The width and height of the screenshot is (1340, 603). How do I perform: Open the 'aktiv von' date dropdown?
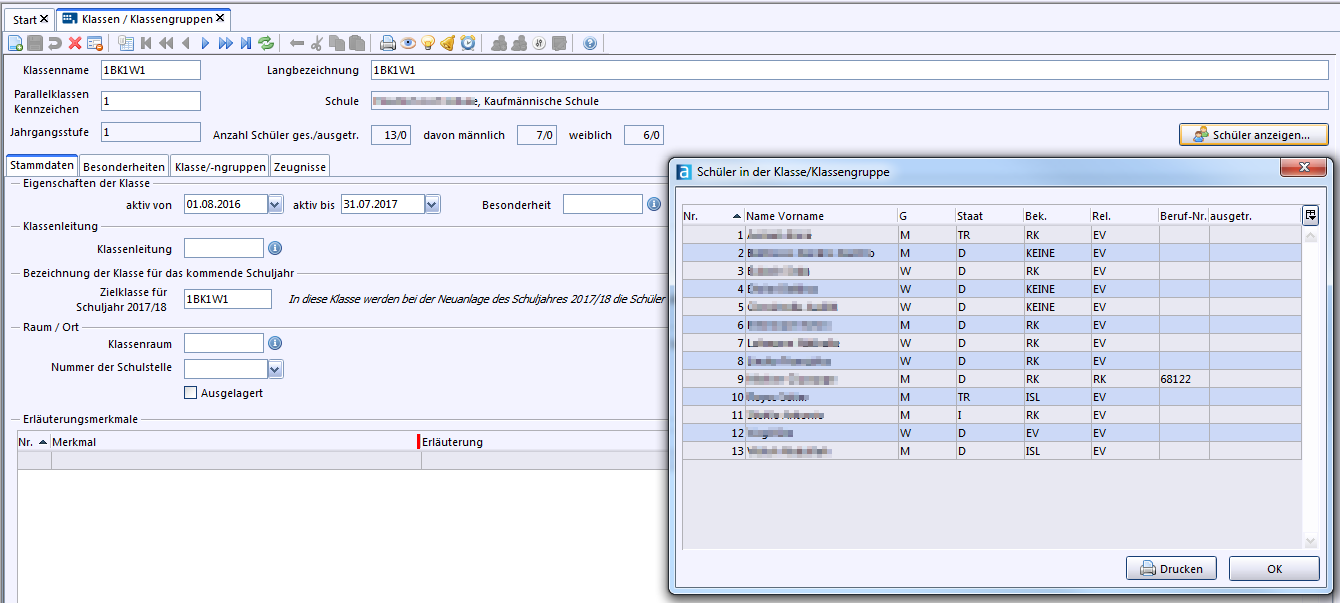pyautogui.click(x=275, y=204)
